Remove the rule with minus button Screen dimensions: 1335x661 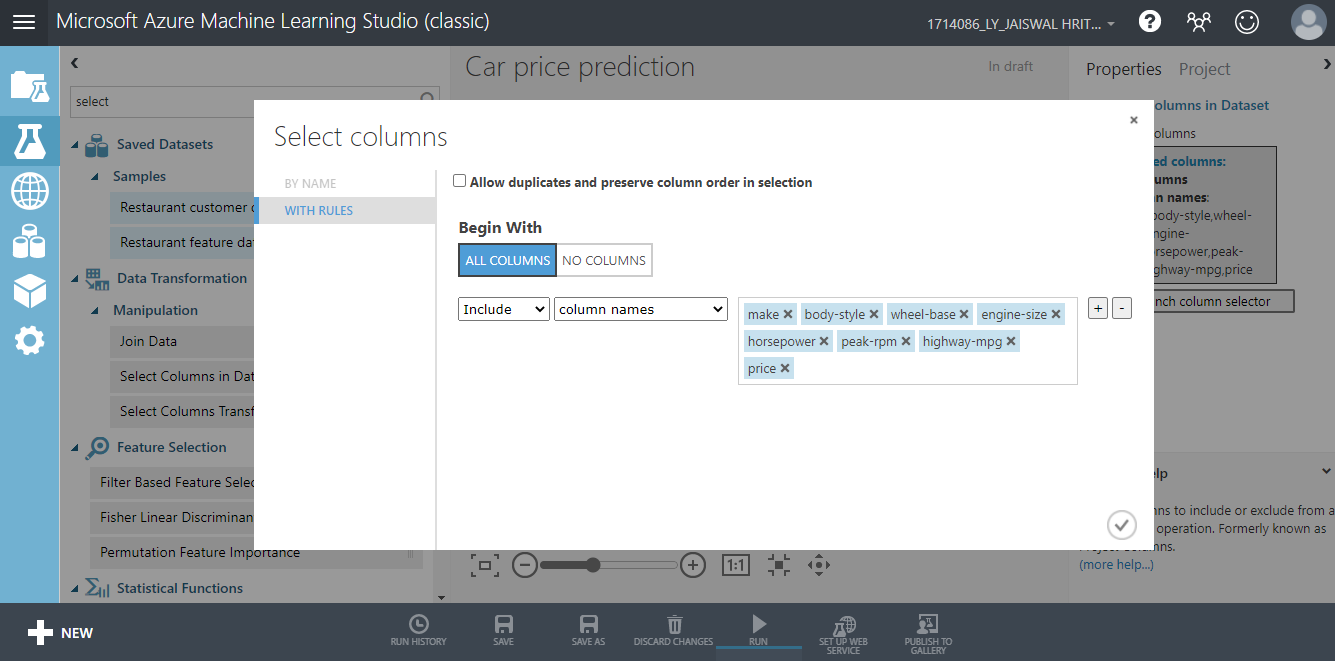pos(1122,308)
